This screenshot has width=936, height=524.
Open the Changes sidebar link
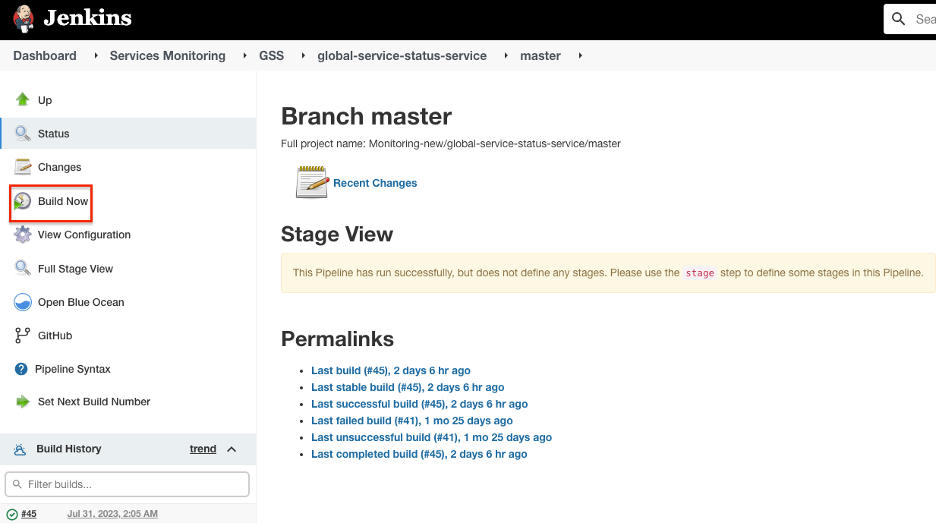[x=59, y=167]
